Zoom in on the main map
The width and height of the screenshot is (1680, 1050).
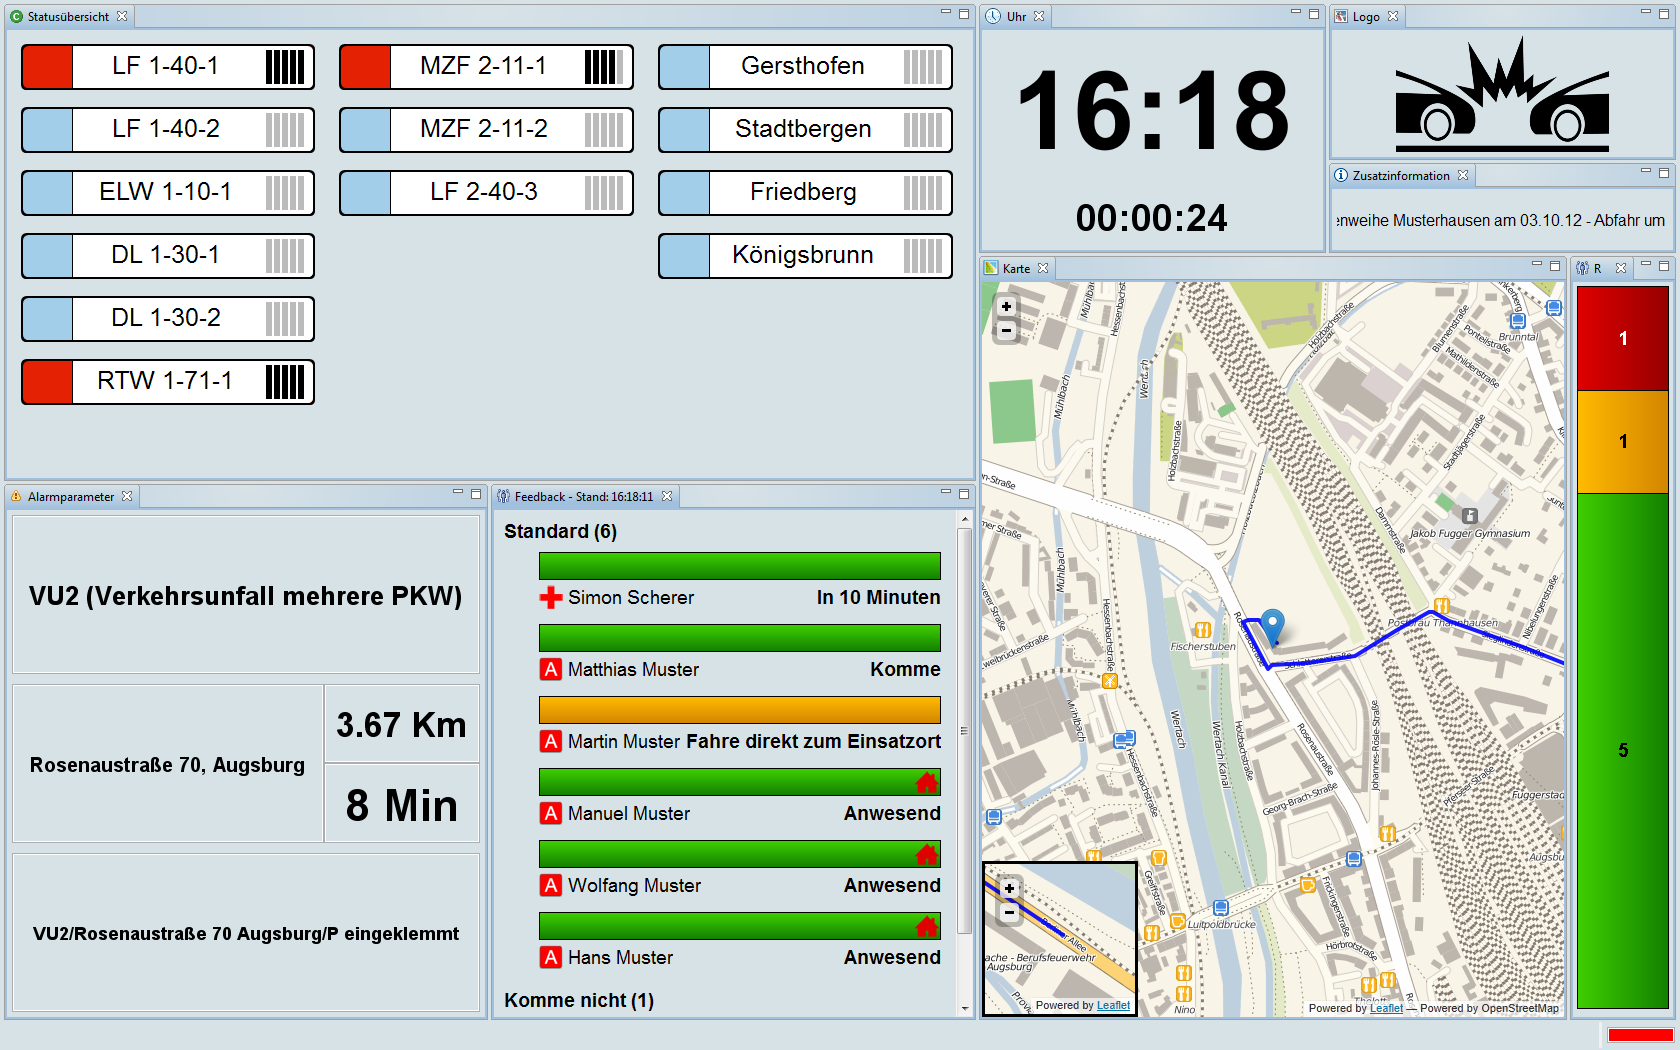pos(1006,307)
